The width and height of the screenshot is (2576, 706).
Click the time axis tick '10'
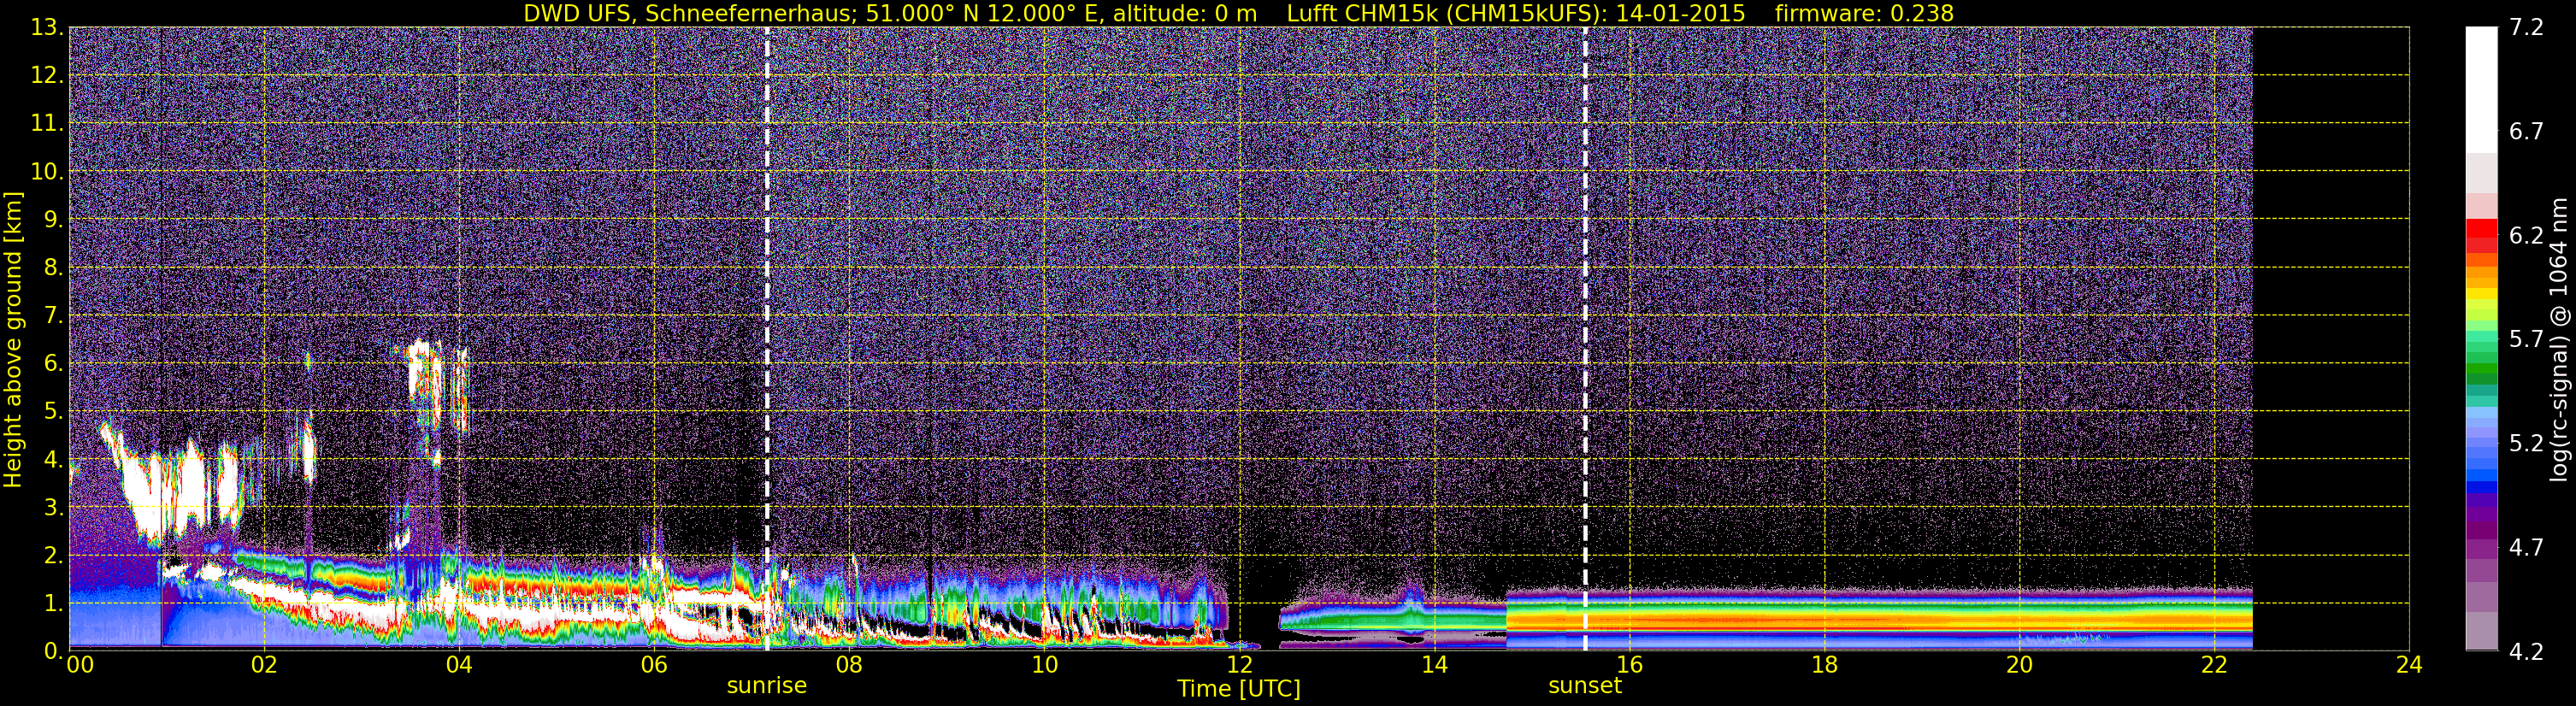pyautogui.click(x=1044, y=666)
